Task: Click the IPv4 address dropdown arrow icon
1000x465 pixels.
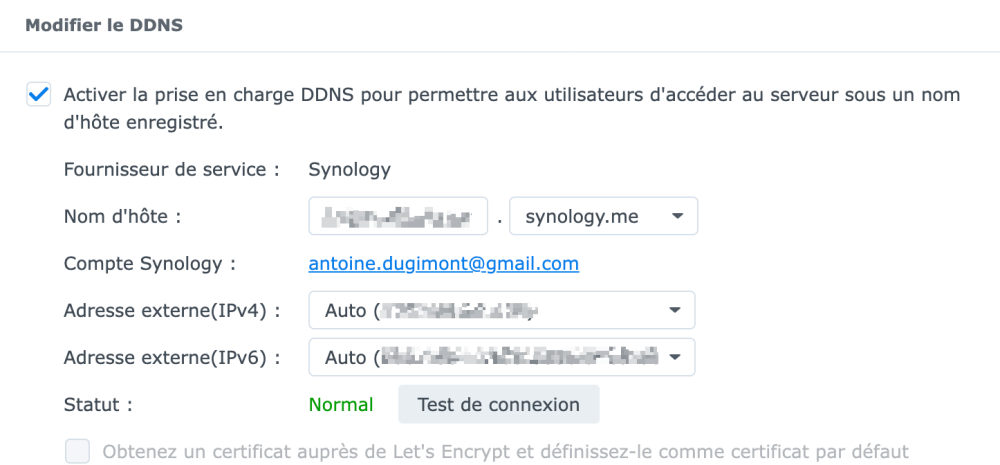Action: point(675,310)
